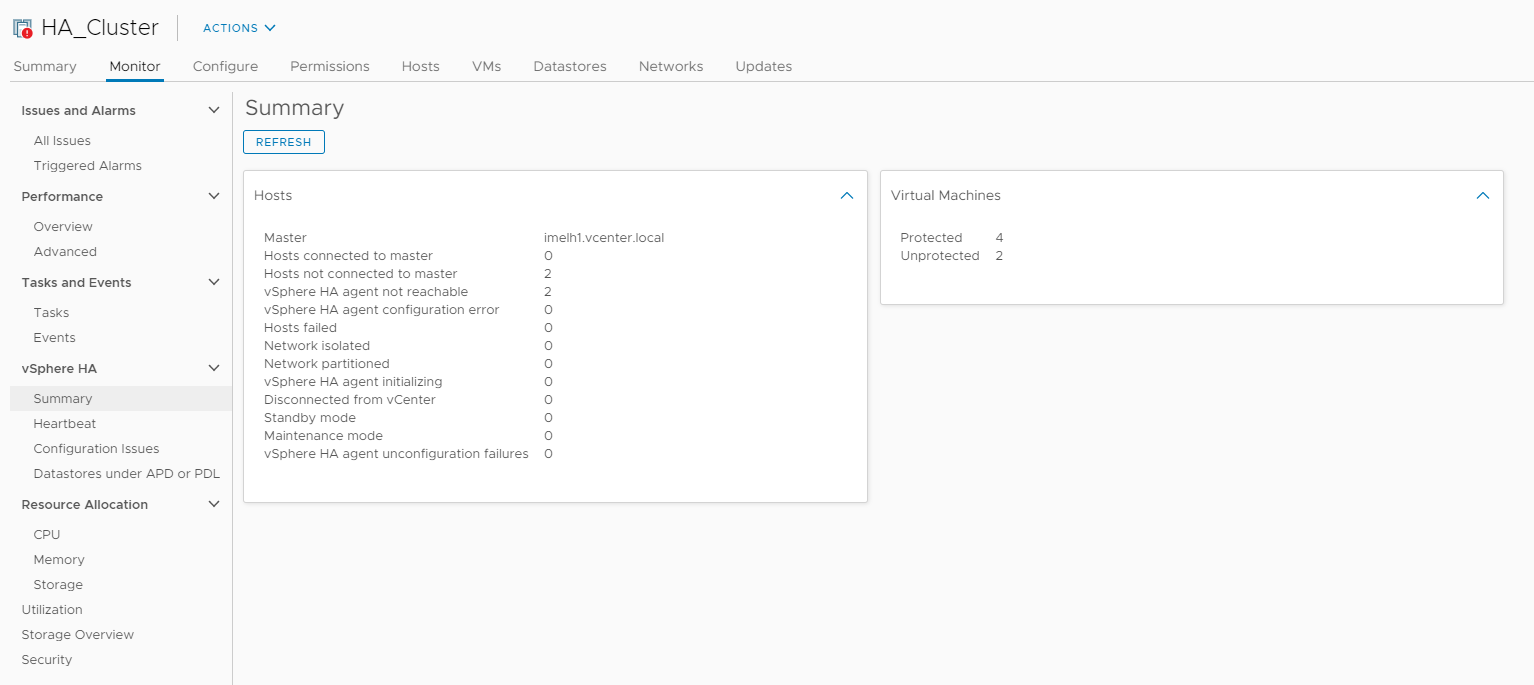Select Performance Overview in sidebar
Image resolution: width=1534 pixels, height=685 pixels.
[x=63, y=227]
